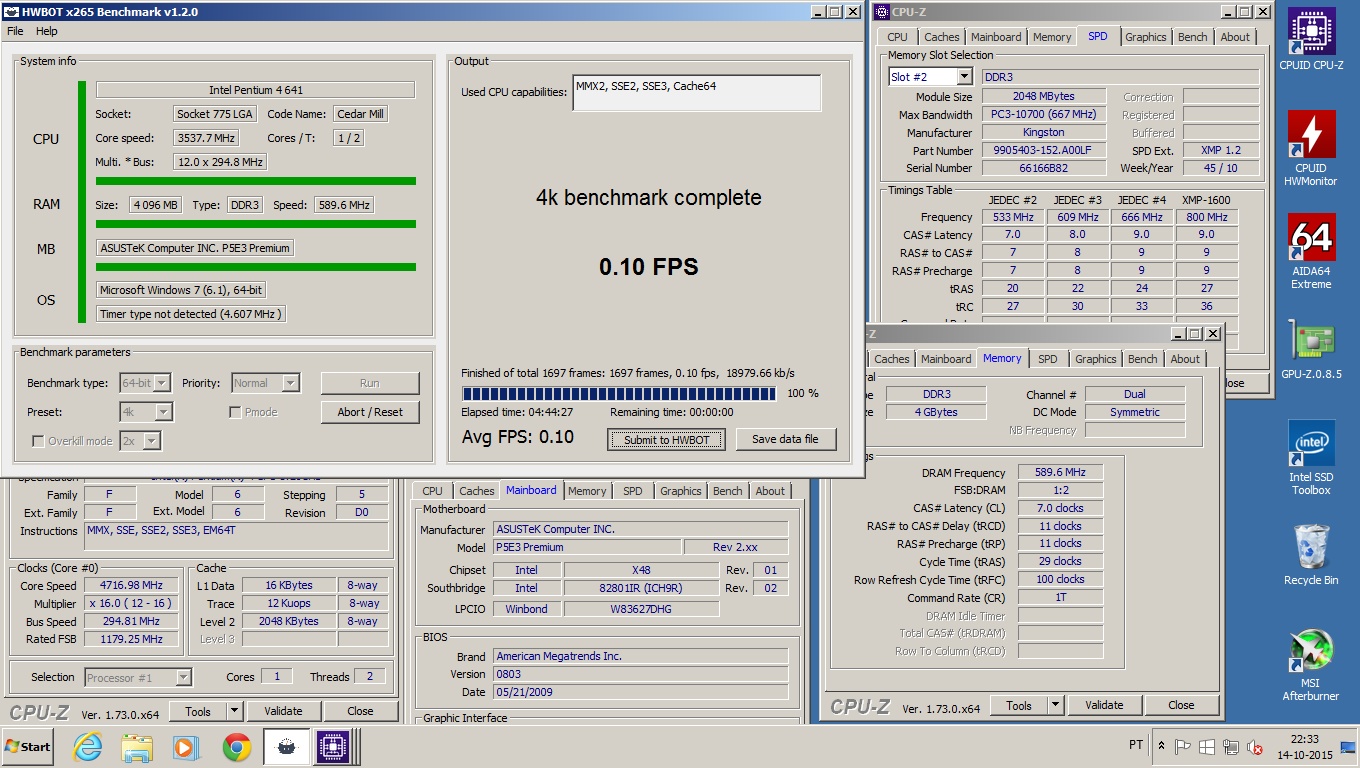Select the Bench tab in CPU-Z Memory window
The width and height of the screenshot is (1360, 768).
pos(1142,359)
